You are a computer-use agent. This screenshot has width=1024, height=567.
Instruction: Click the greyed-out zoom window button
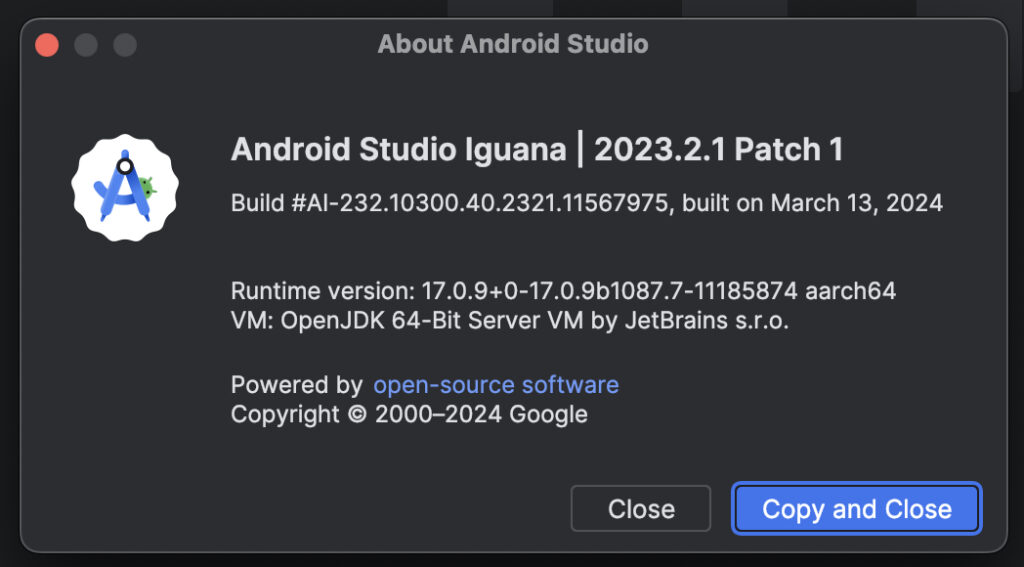[124, 45]
